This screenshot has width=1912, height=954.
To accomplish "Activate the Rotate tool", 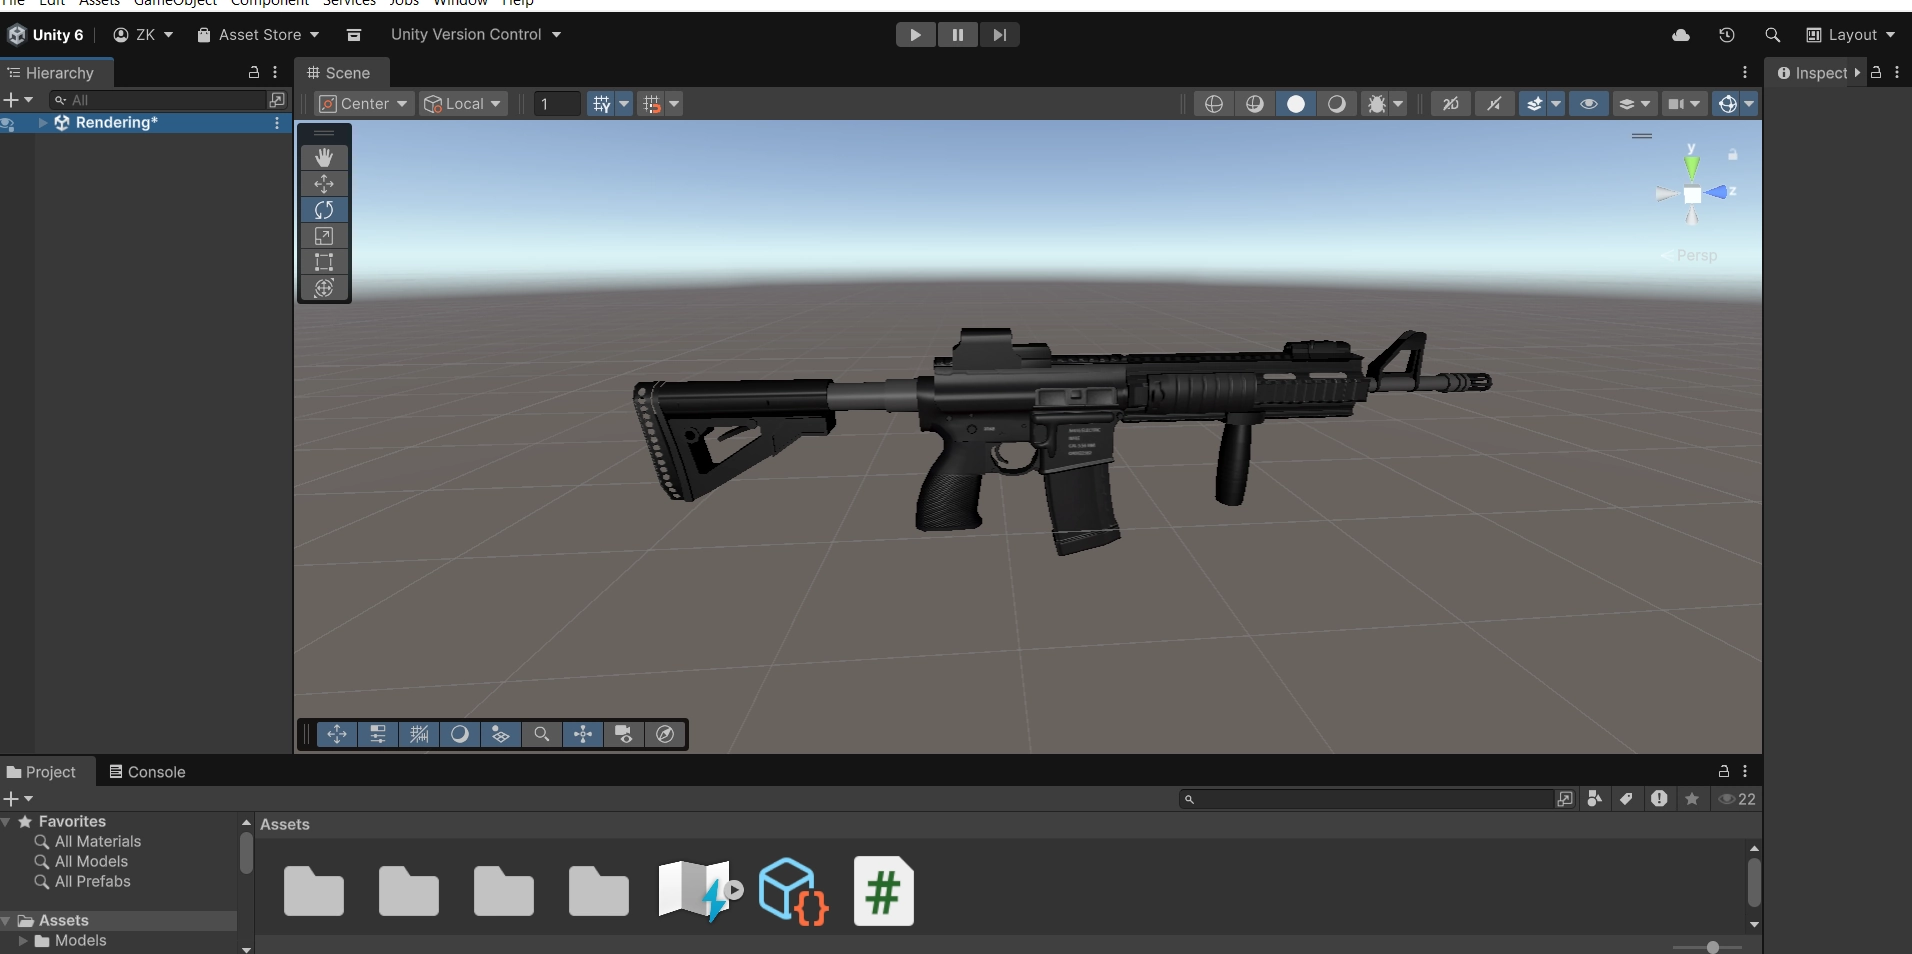I will point(324,210).
